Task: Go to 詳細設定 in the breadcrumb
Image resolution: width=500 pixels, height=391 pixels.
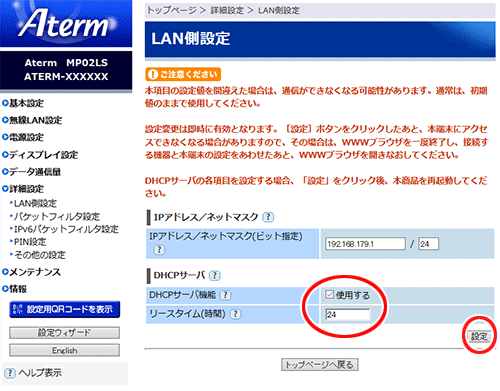Action: pos(227,10)
